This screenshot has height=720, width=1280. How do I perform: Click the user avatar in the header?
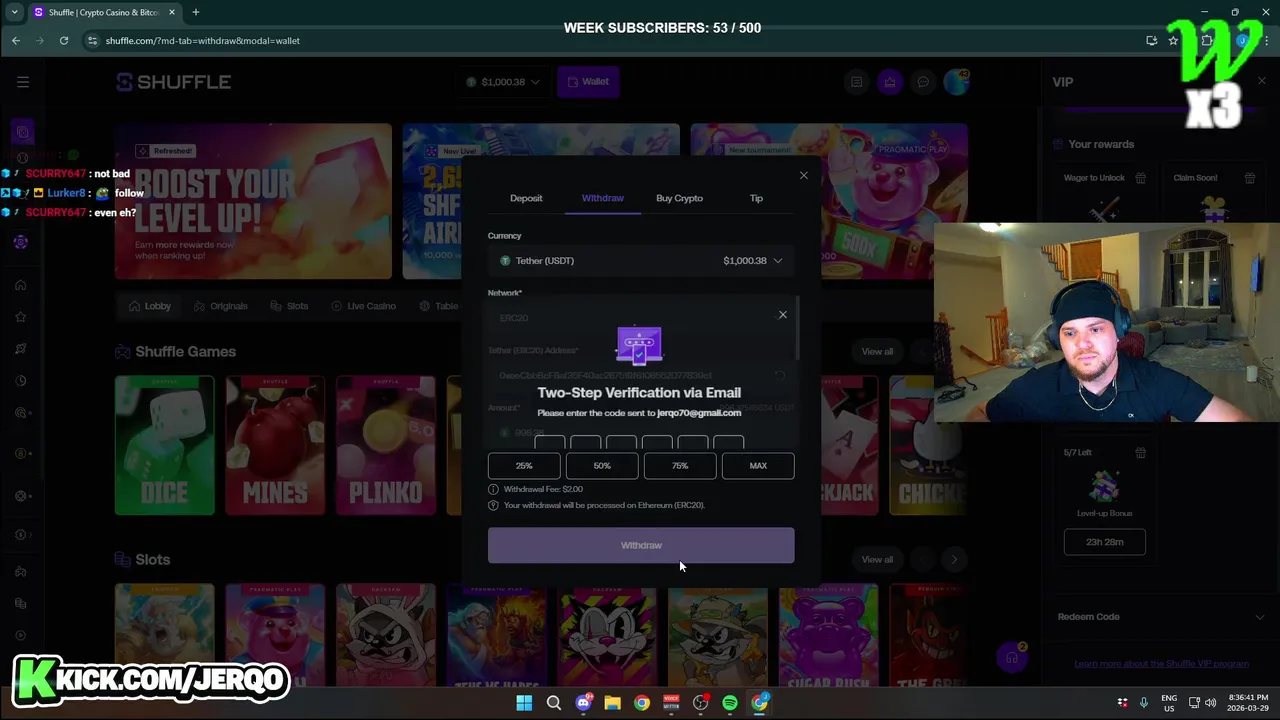[x=957, y=82]
